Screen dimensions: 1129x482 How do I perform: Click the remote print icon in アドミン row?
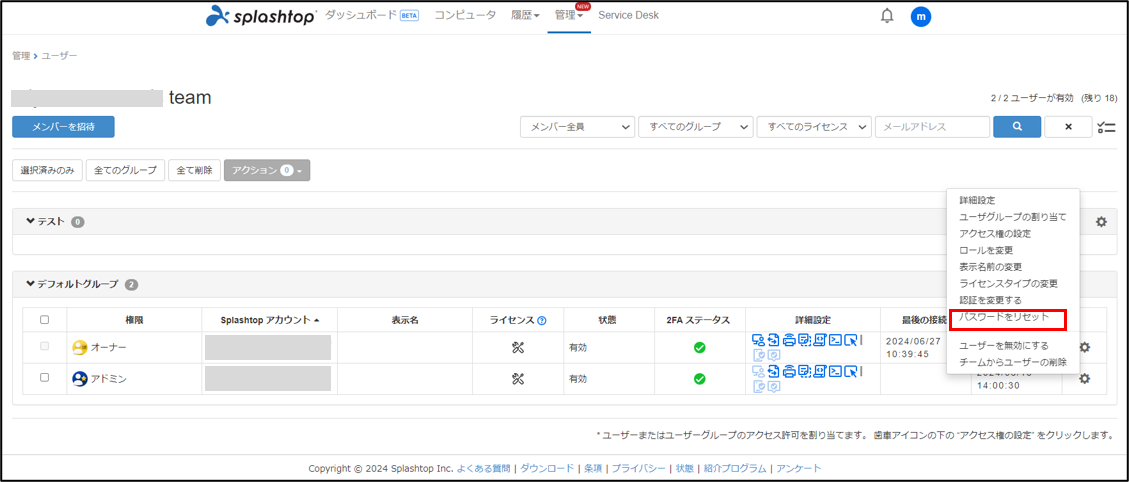789,372
